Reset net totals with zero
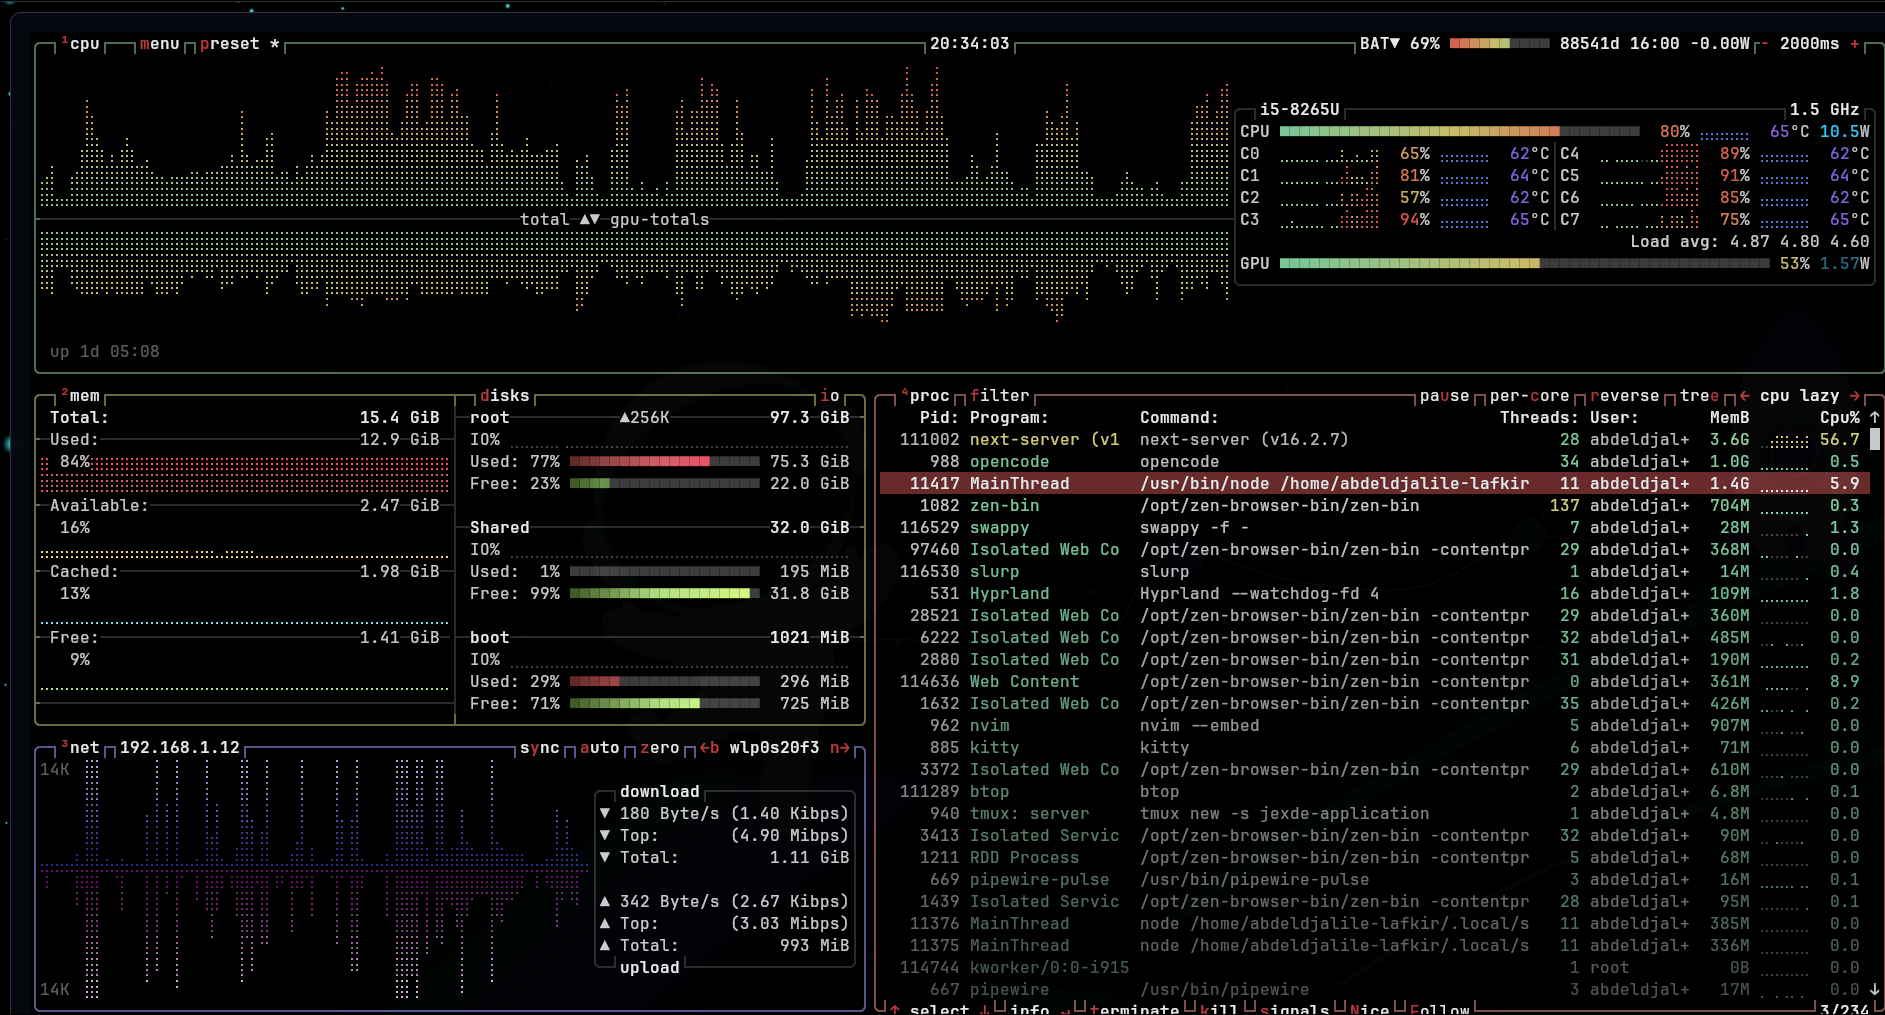The width and height of the screenshot is (1885, 1015). (660, 748)
